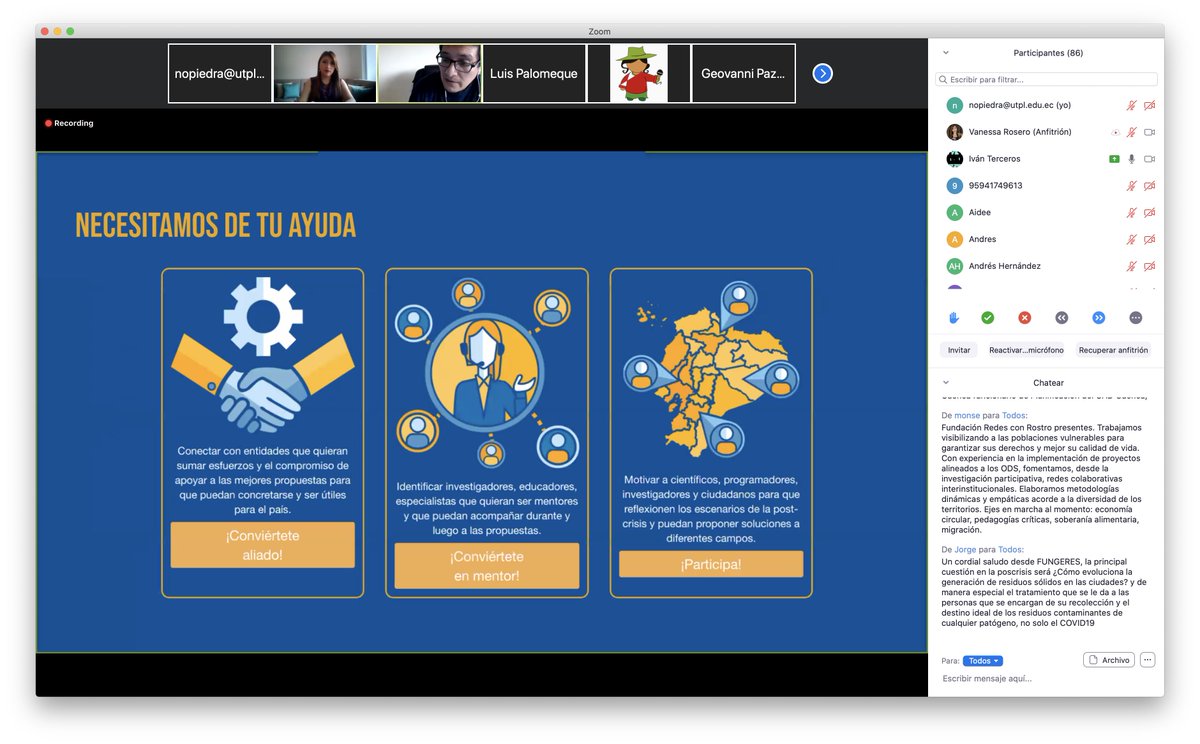Image resolution: width=1200 pixels, height=744 pixels.
Task: Click Iván Terceros' microphone icon
Action: [x=1132, y=159]
